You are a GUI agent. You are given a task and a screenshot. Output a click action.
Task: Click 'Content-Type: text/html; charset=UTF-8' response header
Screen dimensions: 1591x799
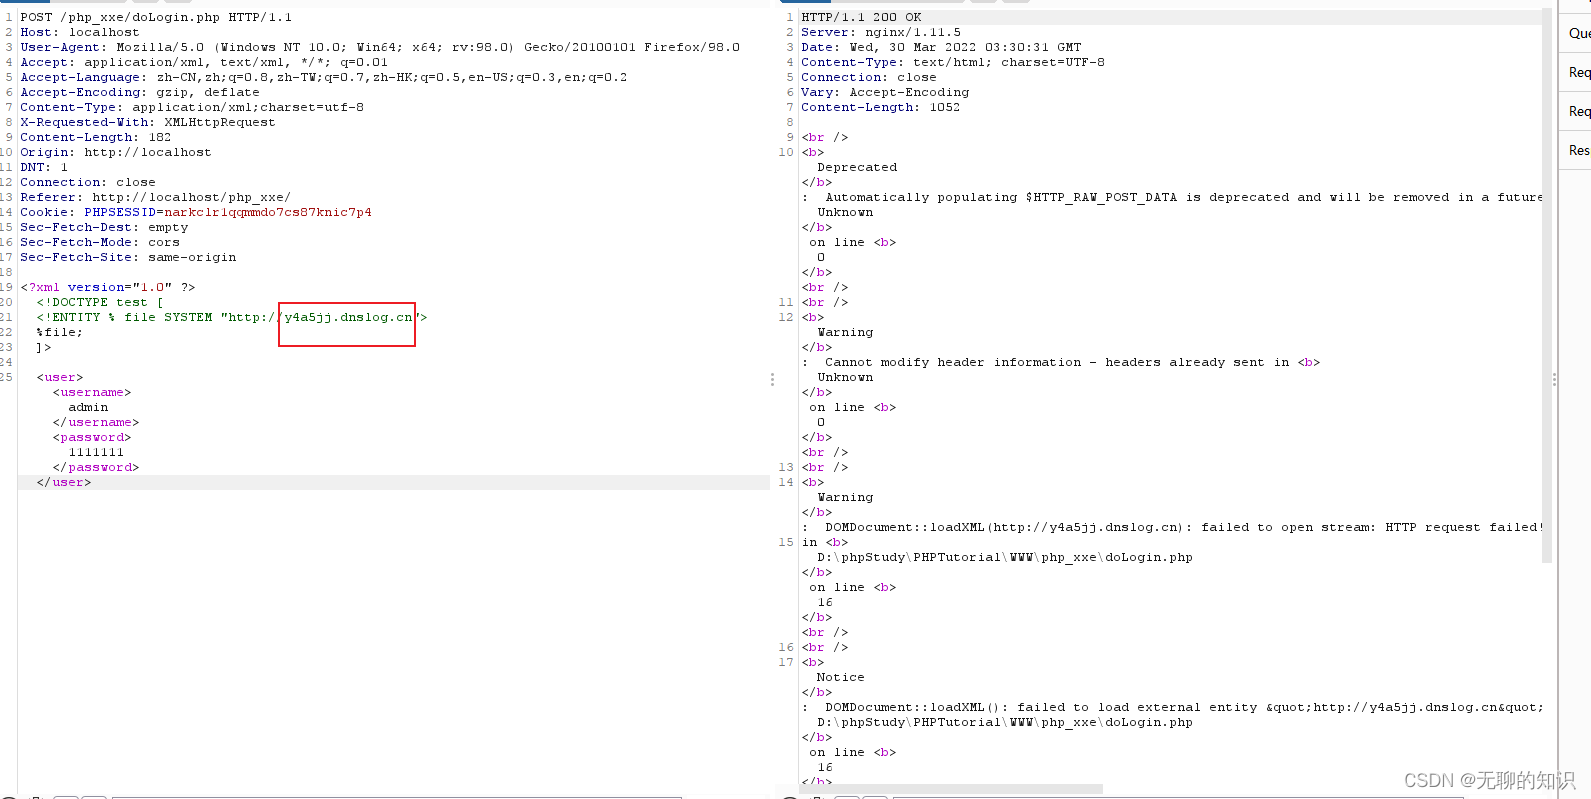click(x=953, y=62)
